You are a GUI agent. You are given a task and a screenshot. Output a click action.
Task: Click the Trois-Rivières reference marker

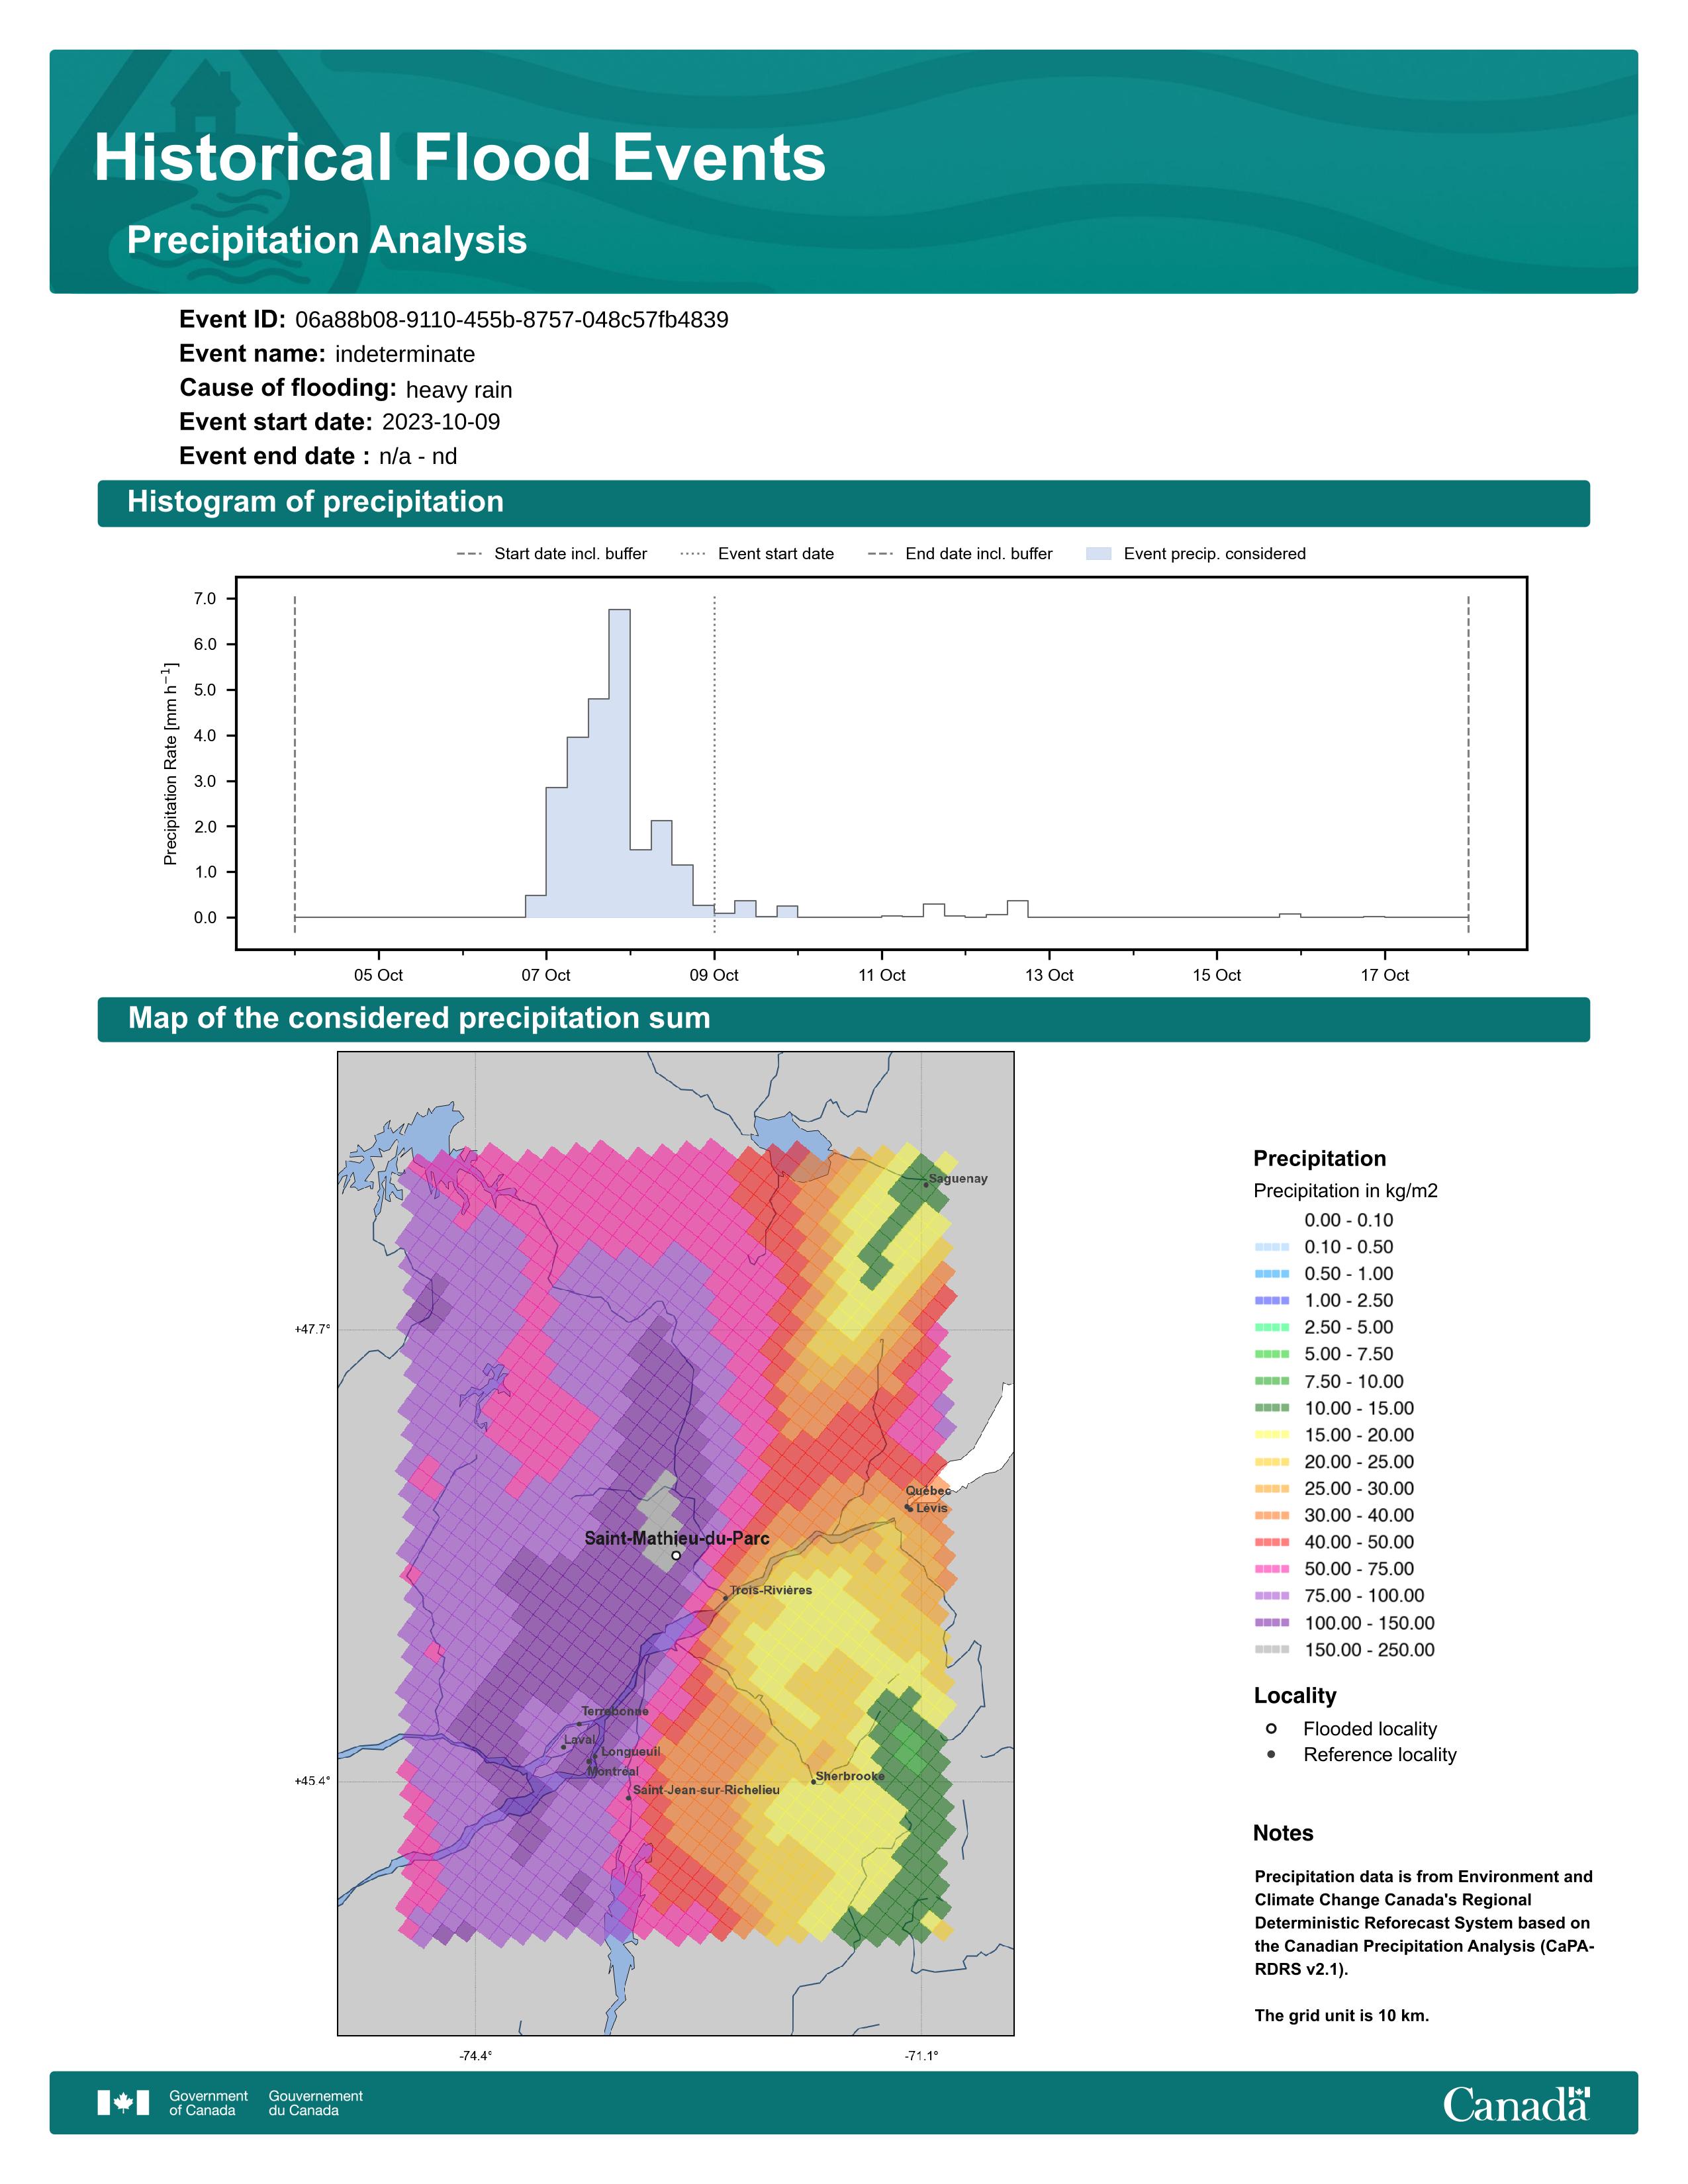tap(726, 1597)
